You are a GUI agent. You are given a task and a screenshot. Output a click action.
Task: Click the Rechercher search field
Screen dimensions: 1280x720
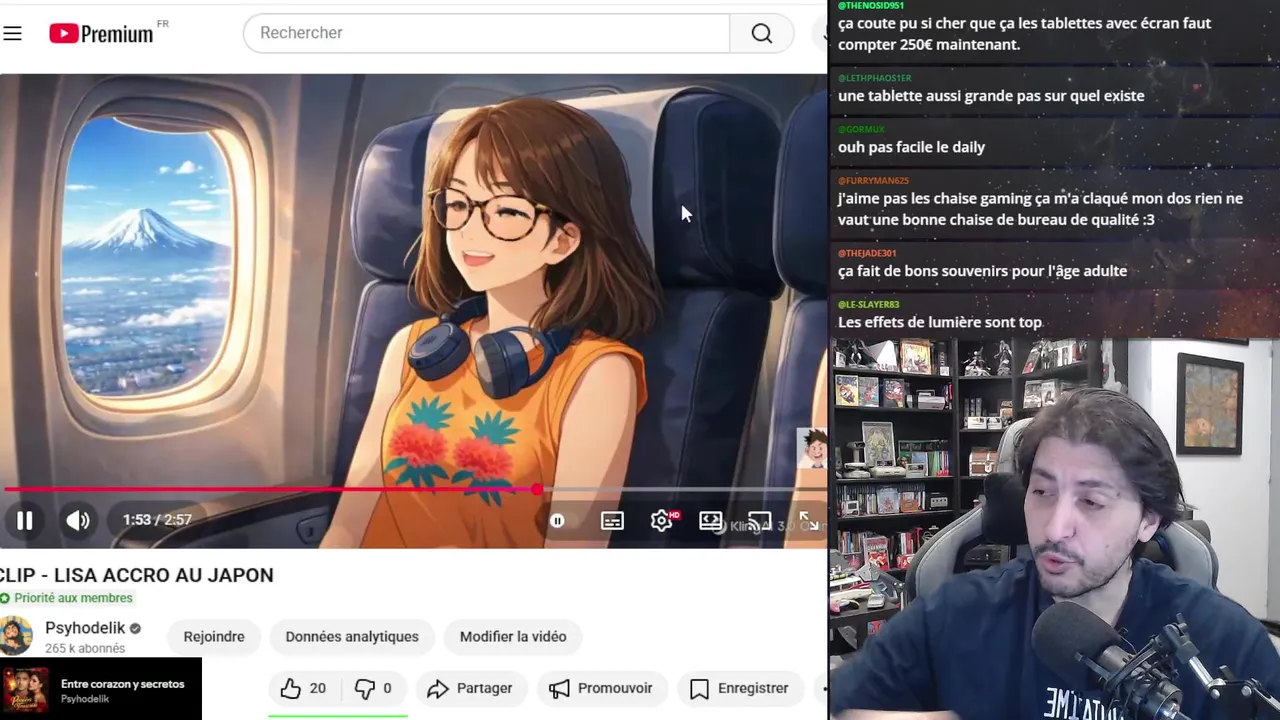point(486,33)
